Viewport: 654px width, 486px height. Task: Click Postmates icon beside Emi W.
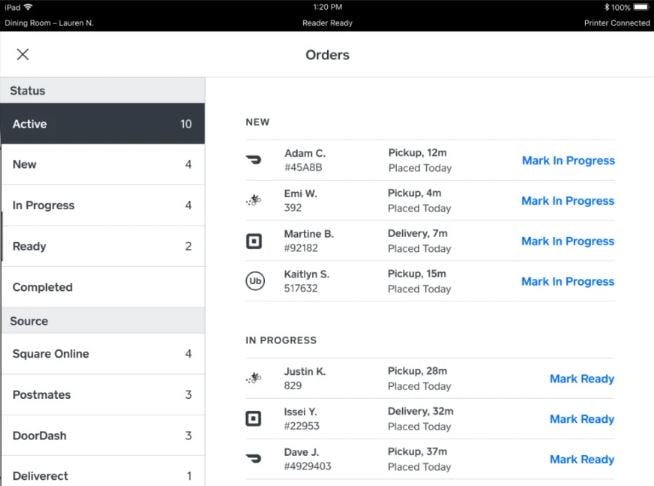[x=254, y=201]
